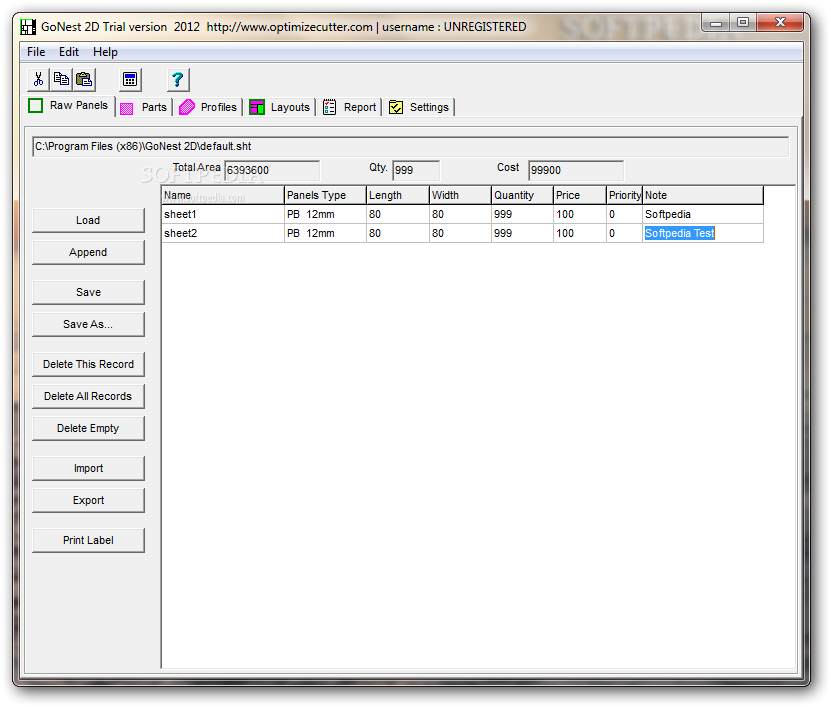Viewport: 831px width, 707px height.
Task: Click the Priority column header
Action: coord(624,196)
